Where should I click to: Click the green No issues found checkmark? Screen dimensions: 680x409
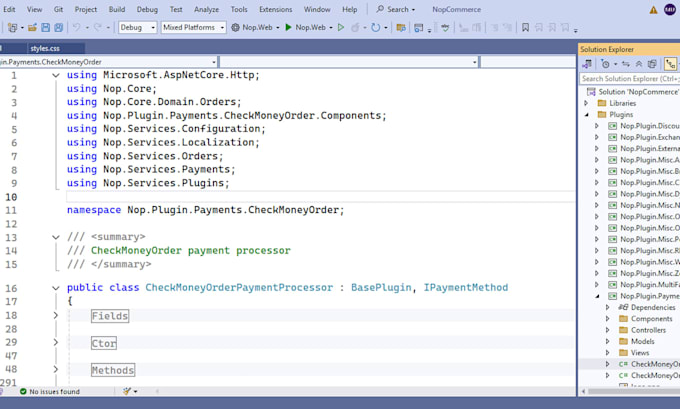click(x=23, y=391)
